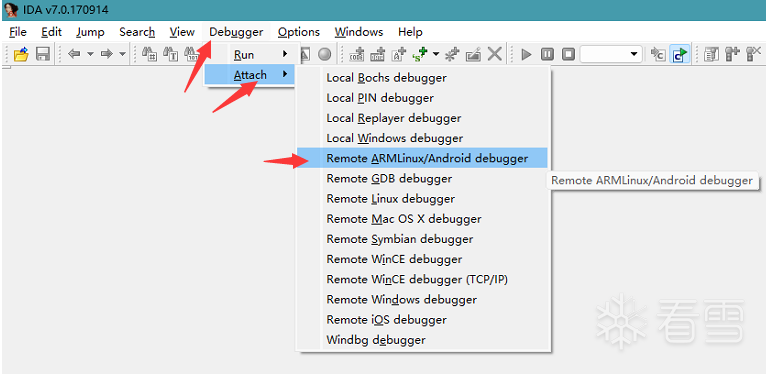Image resolution: width=766 pixels, height=374 pixels.
Task: Click the Jump forward arrow icon
Action: (106, 54)
